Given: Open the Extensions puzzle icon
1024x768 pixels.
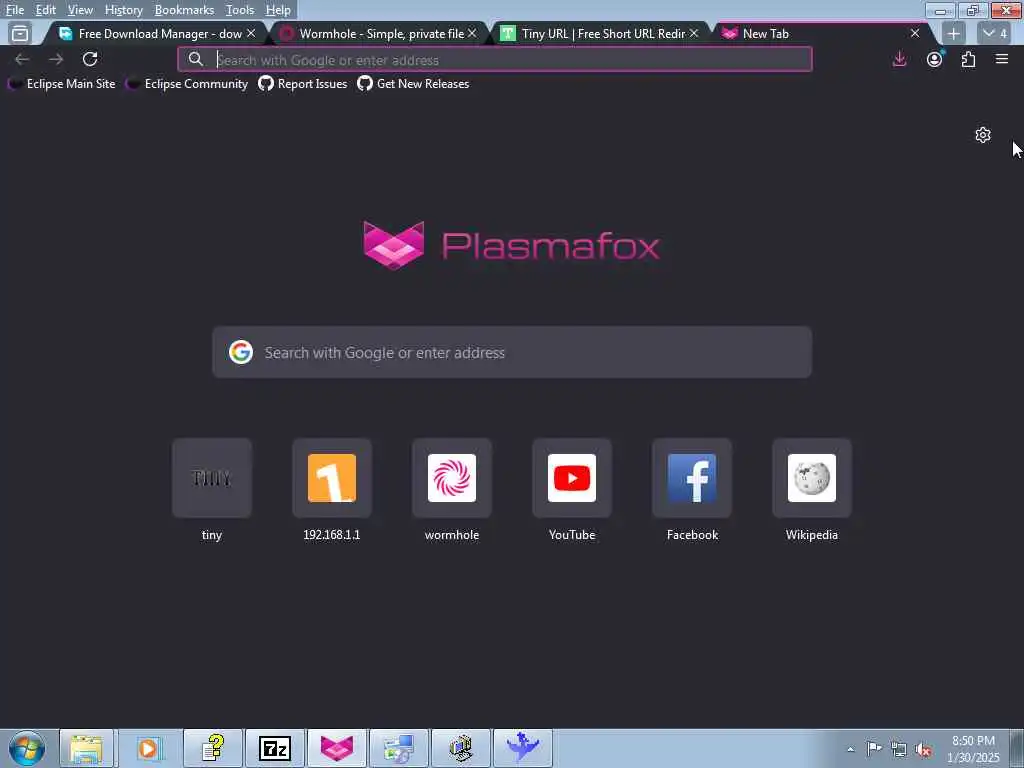Looking at the screenshot, I should (x=968, y=59).
